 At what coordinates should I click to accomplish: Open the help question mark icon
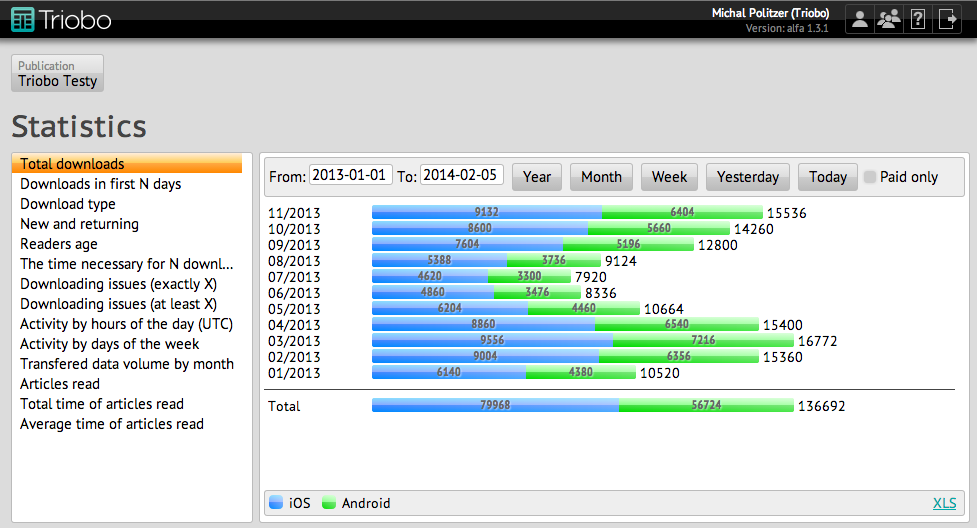coord(917,19)
